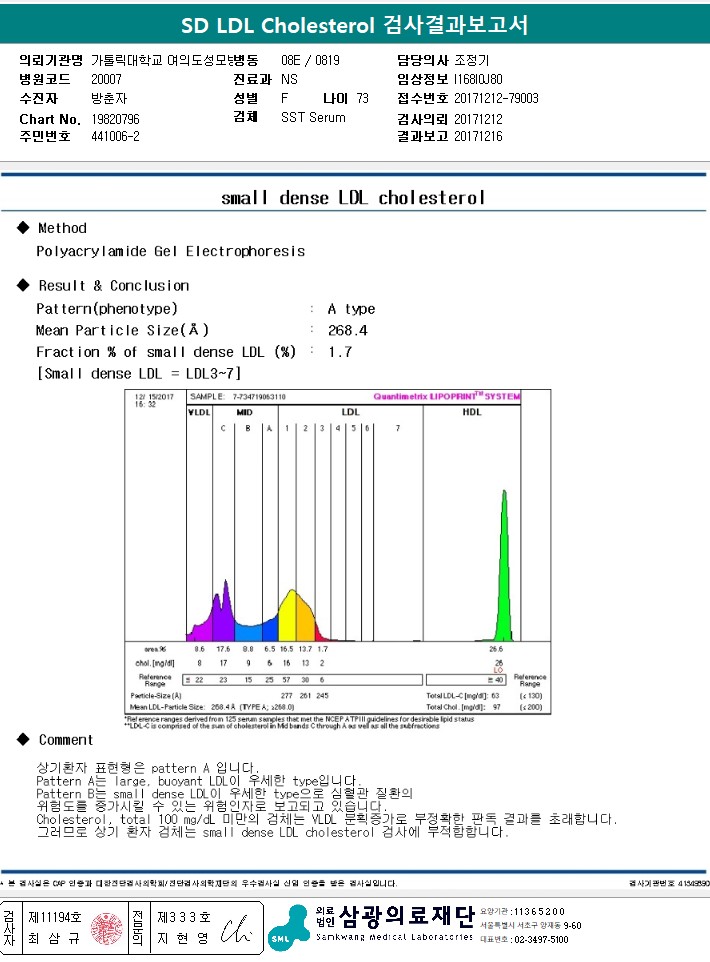Image resolution: width=710 pixels, height=962 pixels.
Task: Click the VLDL column header in chart
Action: point(199,412)
